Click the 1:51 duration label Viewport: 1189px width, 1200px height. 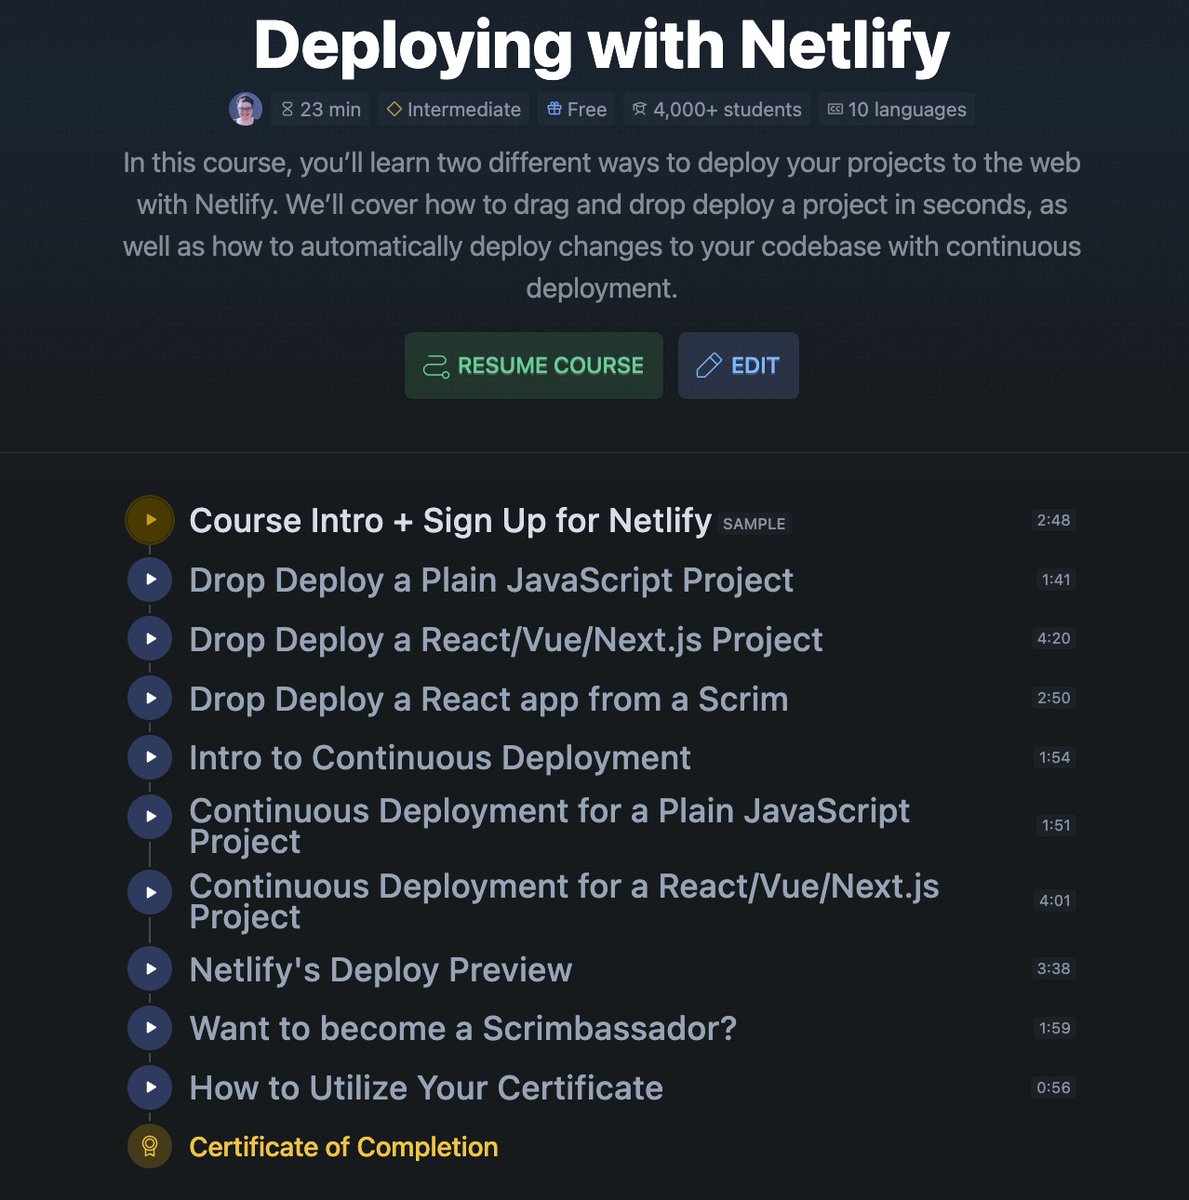tap(1056, 825)
